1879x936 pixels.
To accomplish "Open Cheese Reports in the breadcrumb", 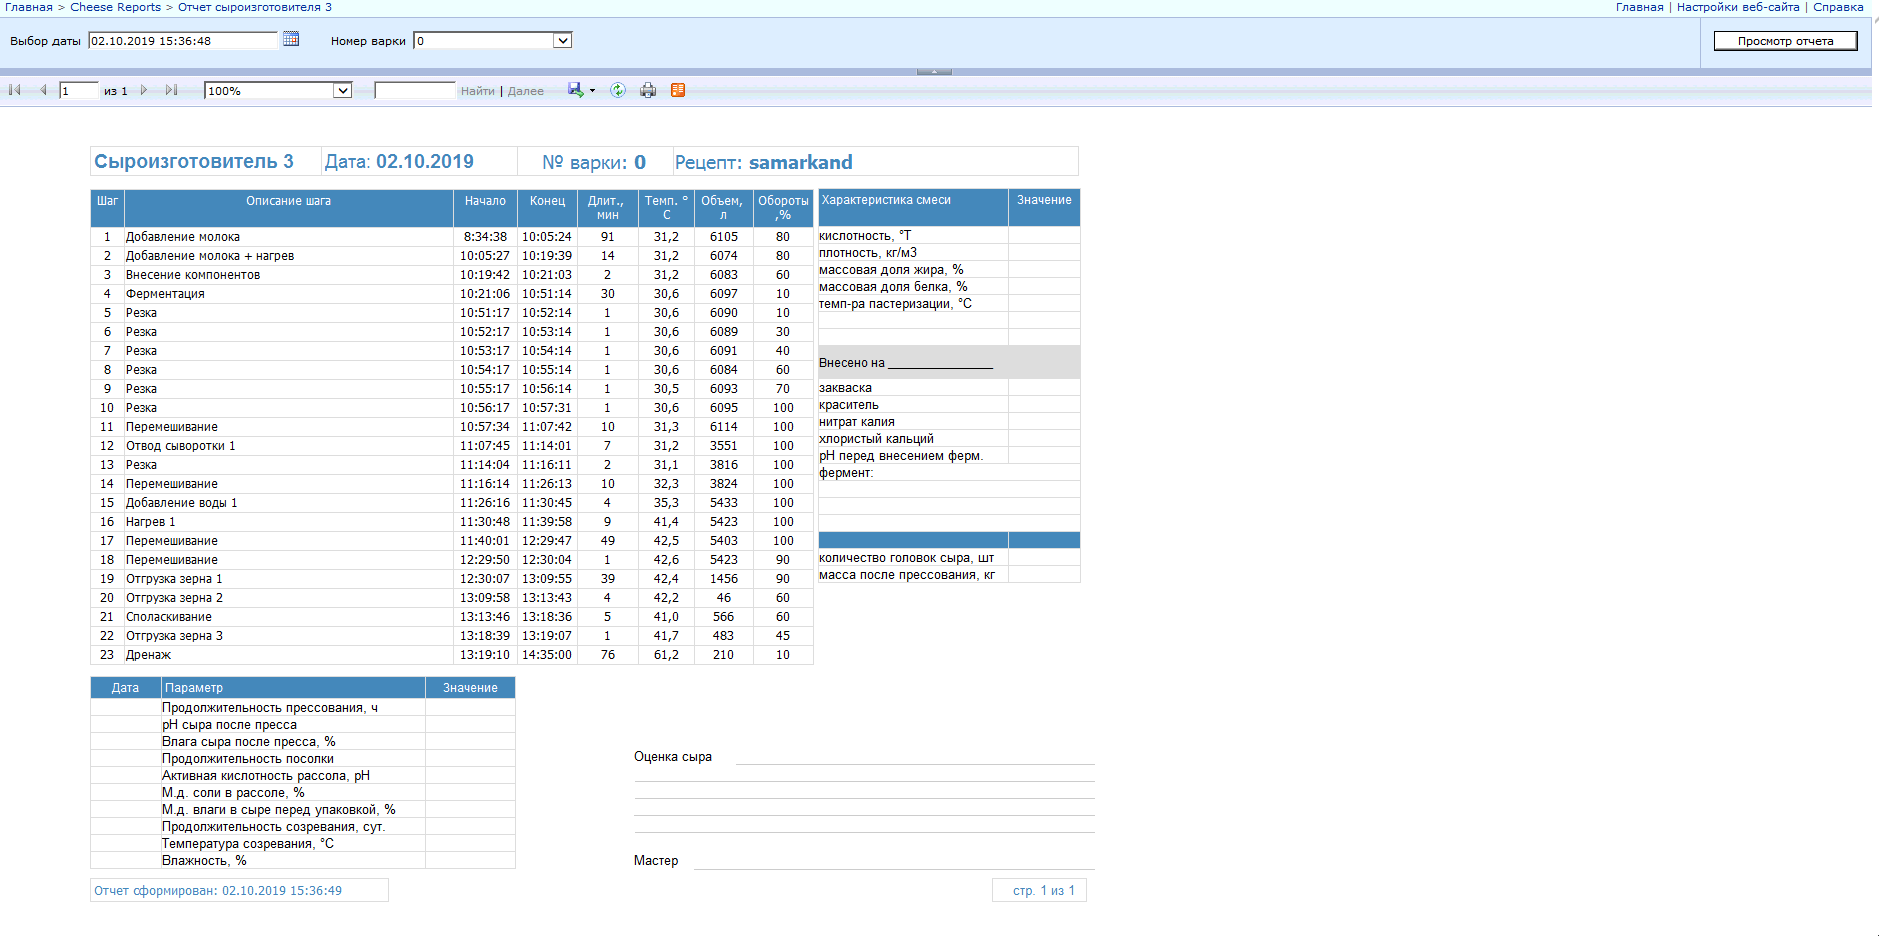I will (x=115, y=7).
